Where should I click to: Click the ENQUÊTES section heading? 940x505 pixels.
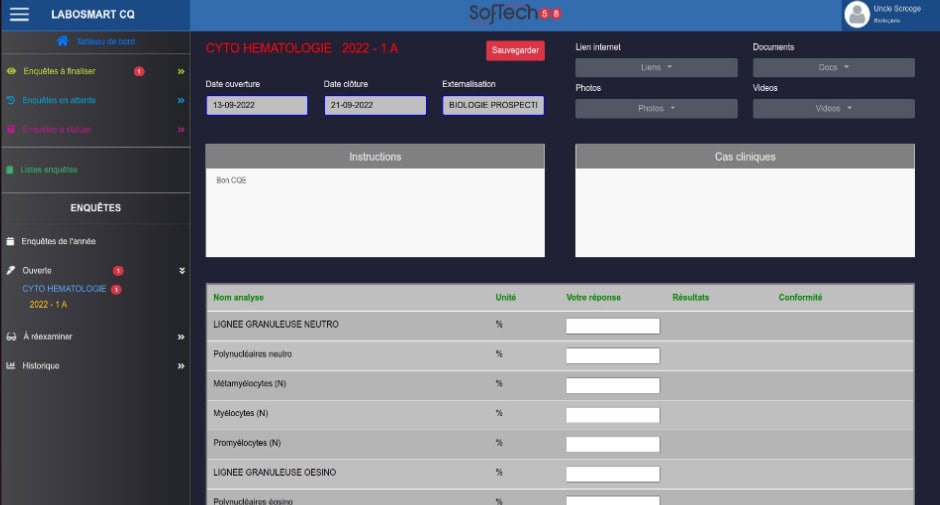tap(95, 208)
